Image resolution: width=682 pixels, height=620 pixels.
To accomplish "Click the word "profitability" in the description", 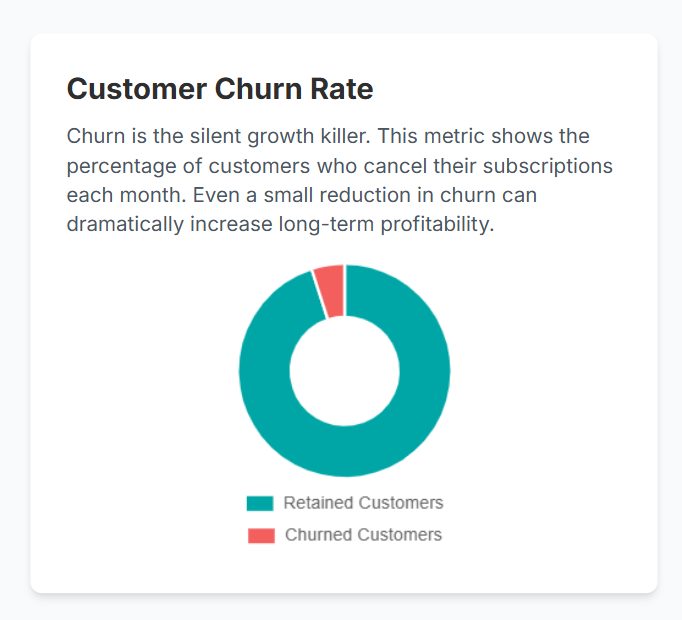I will [x=436, y=224].
